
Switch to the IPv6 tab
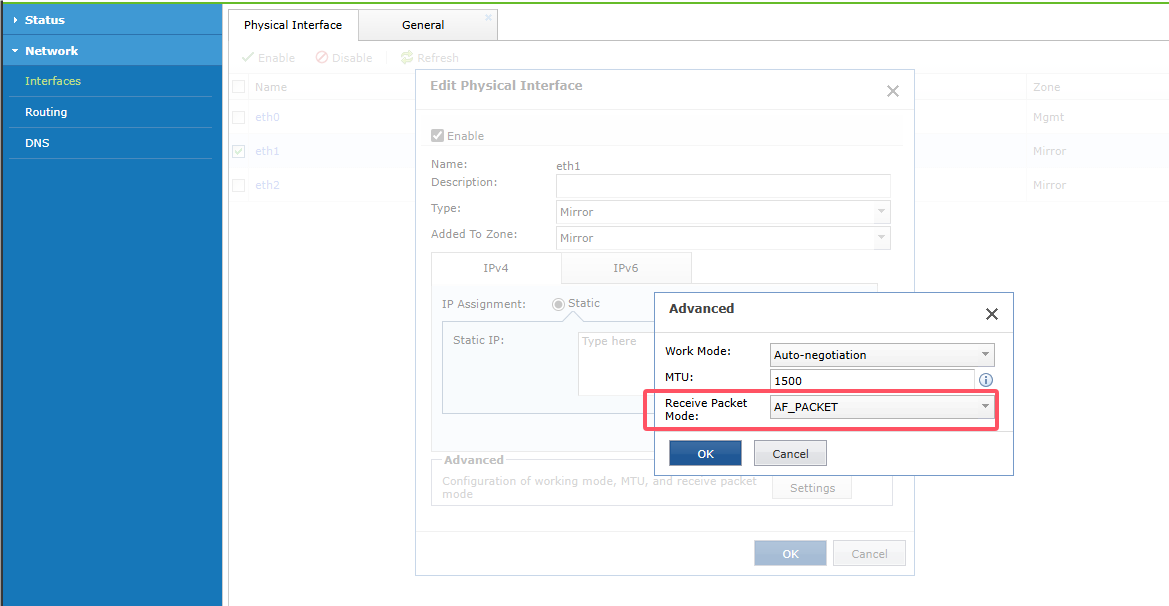tap(626, 268)
